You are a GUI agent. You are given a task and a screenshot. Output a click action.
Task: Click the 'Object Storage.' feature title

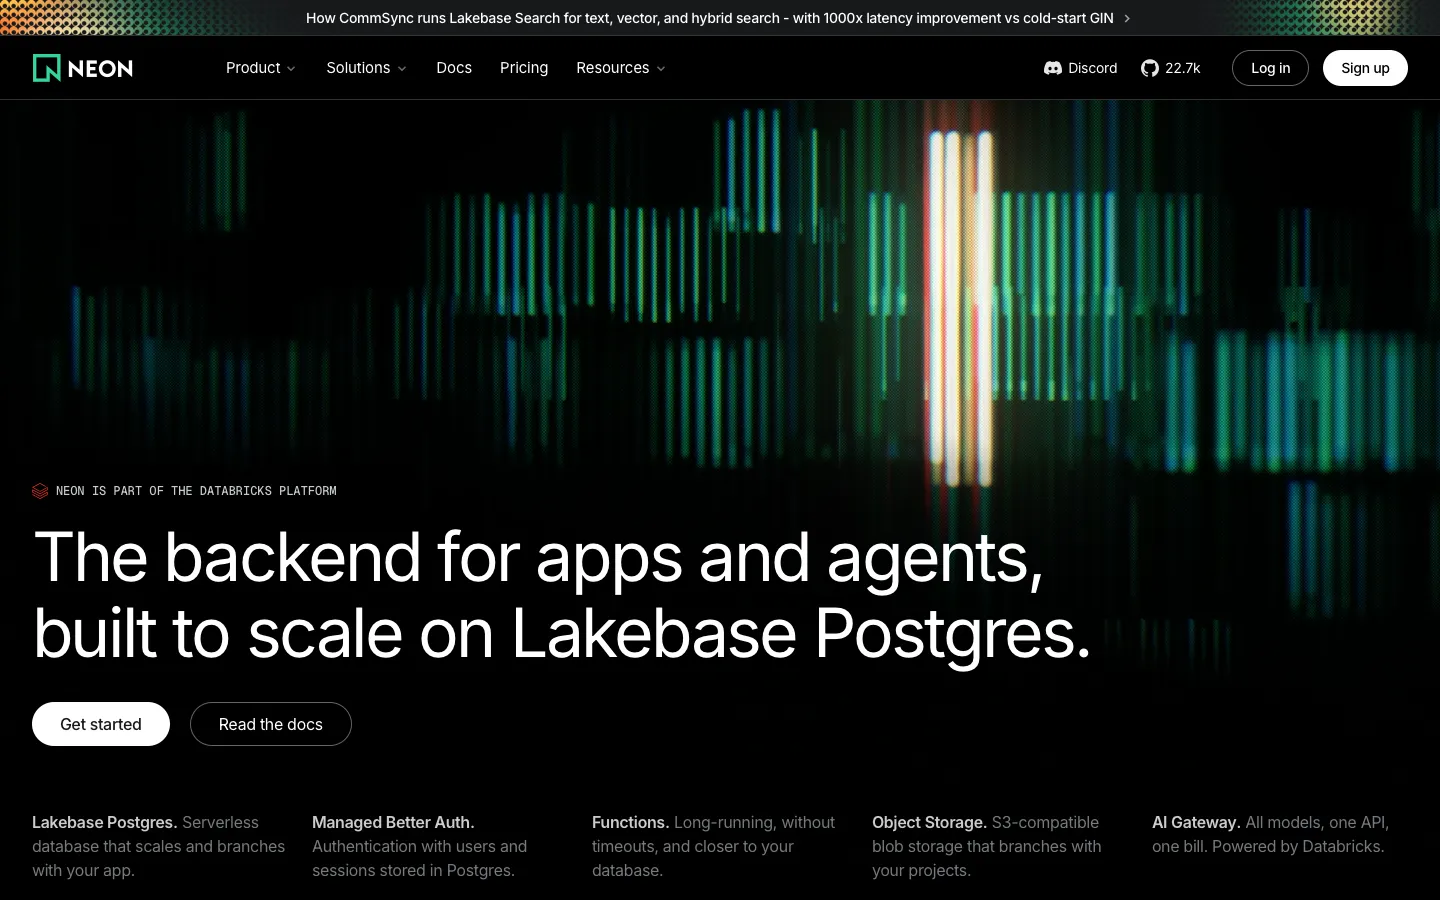[x=930, y=822]
